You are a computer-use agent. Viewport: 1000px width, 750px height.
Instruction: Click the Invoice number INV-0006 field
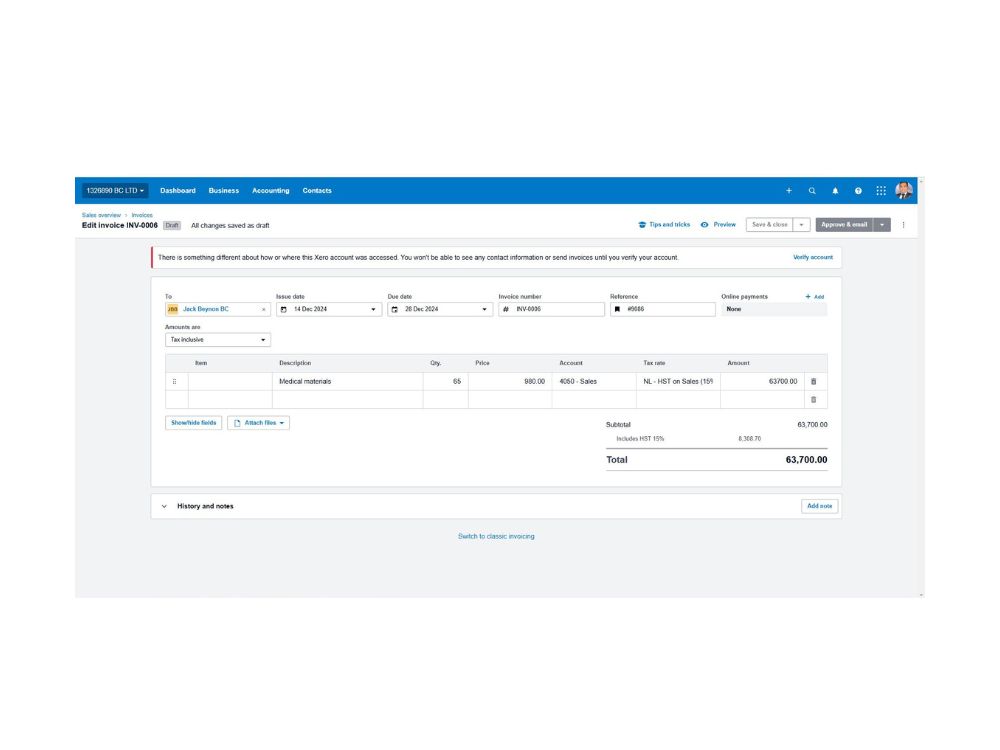(552, 309)
